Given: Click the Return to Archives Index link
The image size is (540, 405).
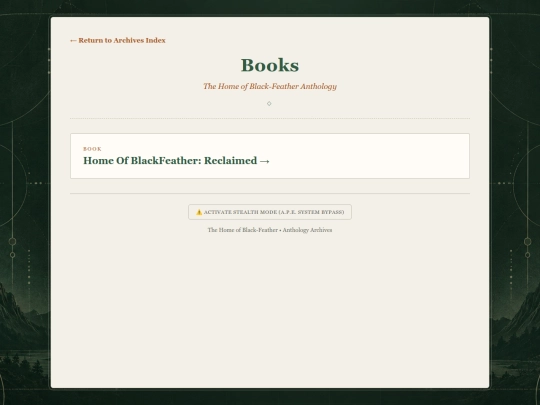Looking at the screenshot, I should [x=117, y=40].
